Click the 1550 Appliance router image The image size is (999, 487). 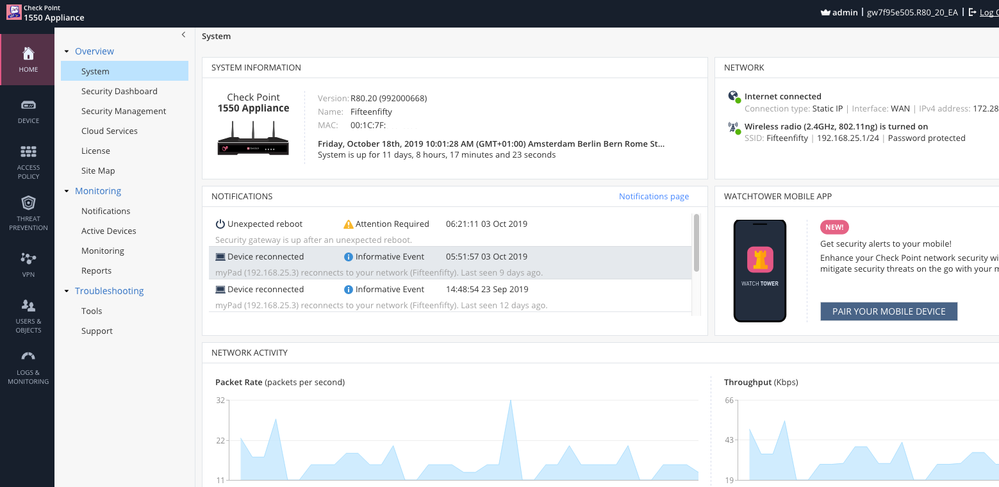point(253,138)
